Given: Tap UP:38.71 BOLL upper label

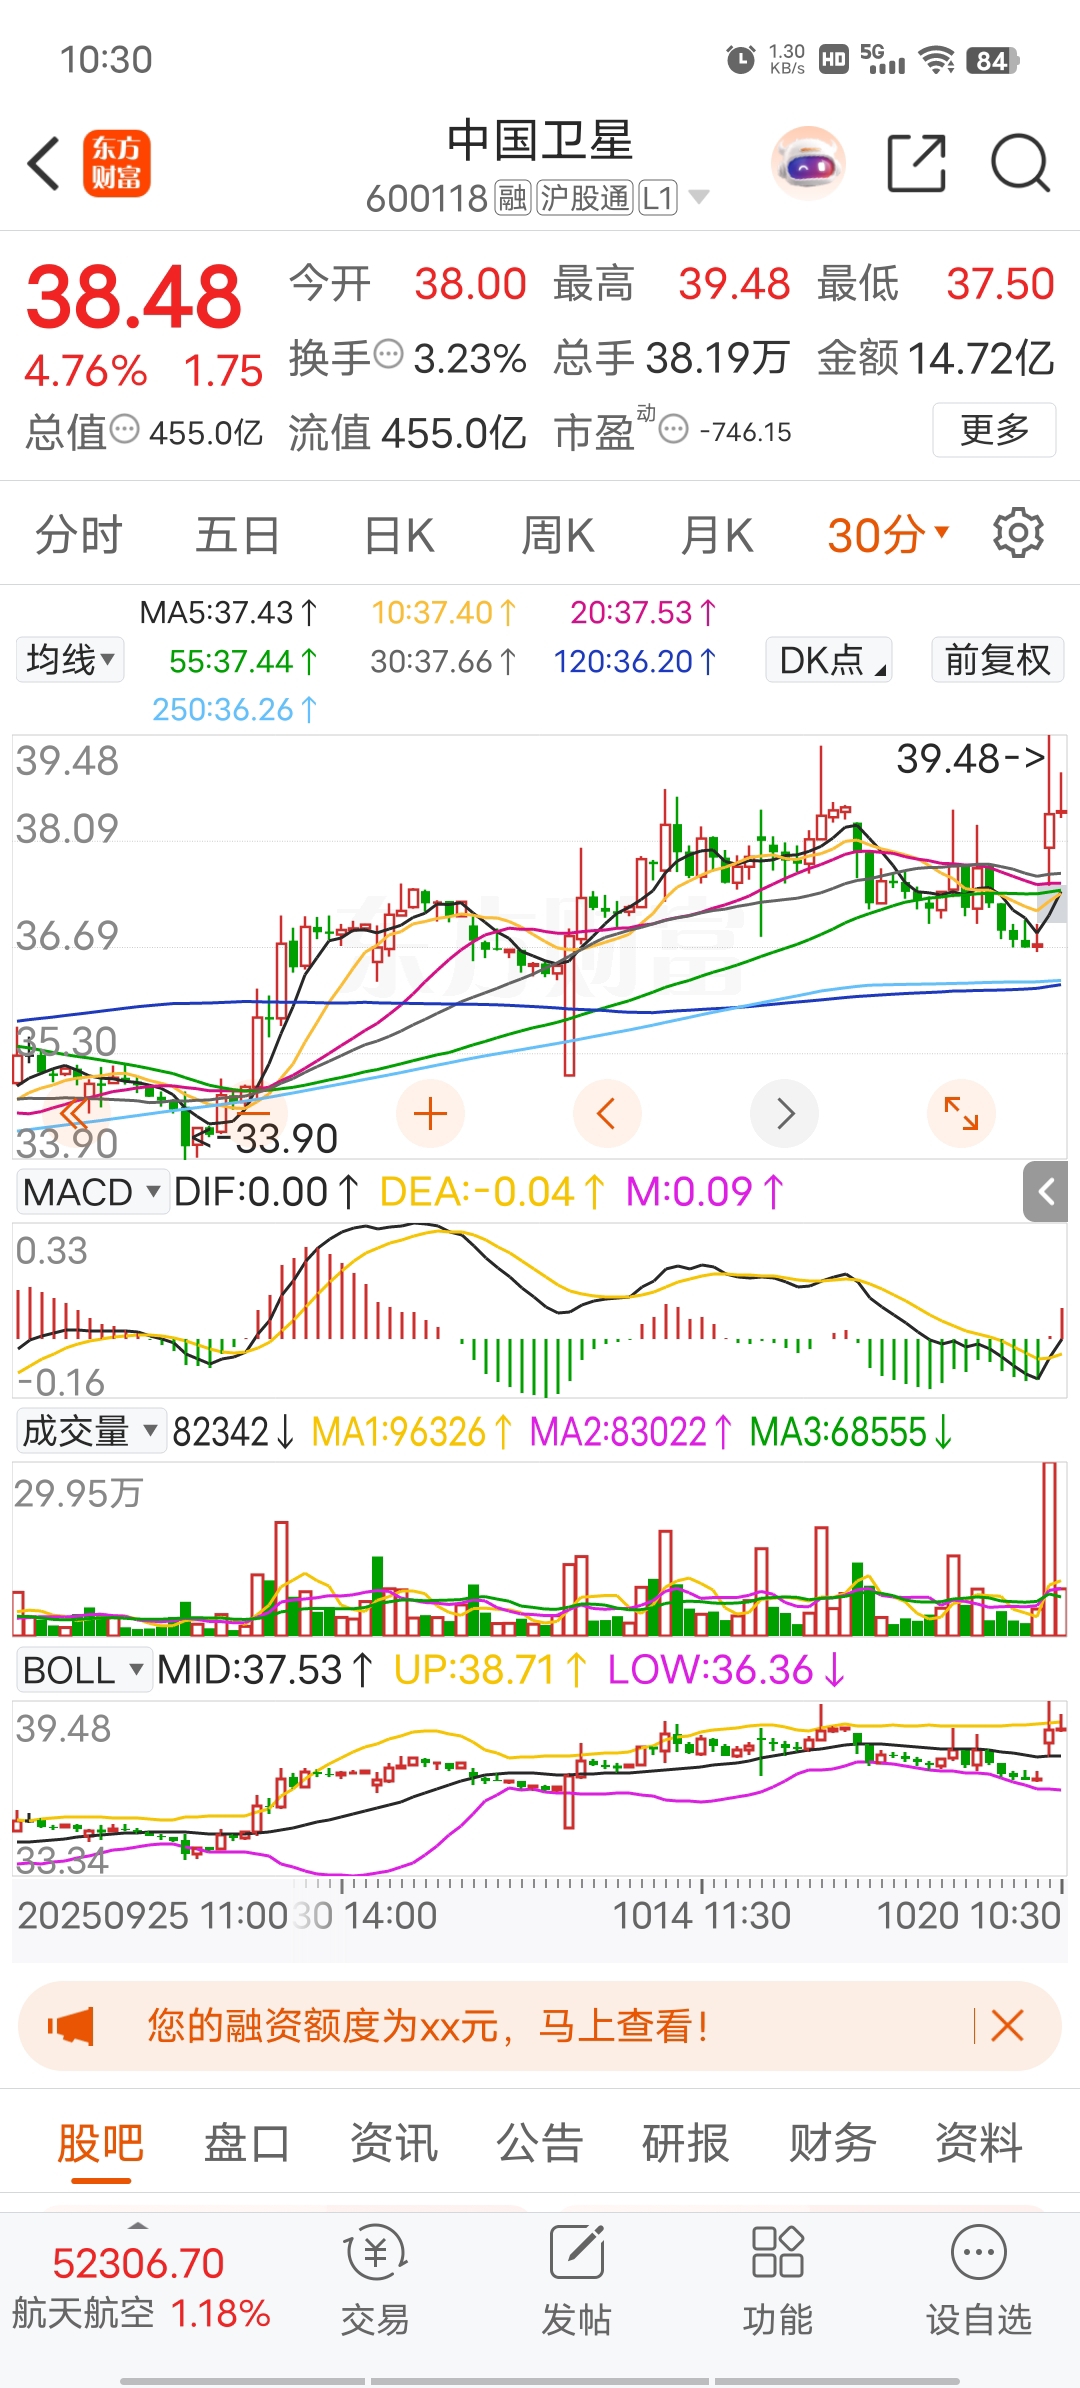Looking at the screenshot, I should pos(491,1670).
